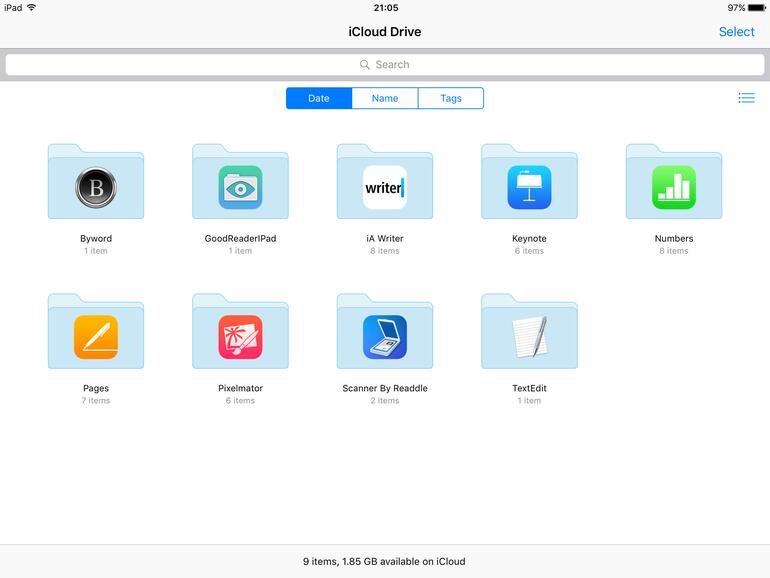The height and width of the screenshot is (578, 770).
Task: Open the iA Writer folder
Action: [385, 182]
